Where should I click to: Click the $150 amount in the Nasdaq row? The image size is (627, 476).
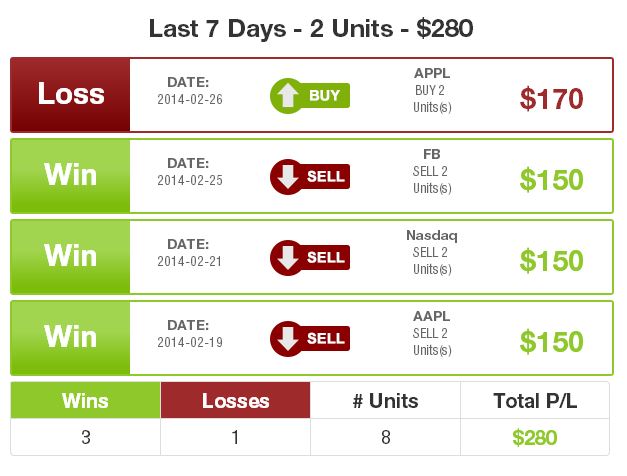(x=551, y=260)
